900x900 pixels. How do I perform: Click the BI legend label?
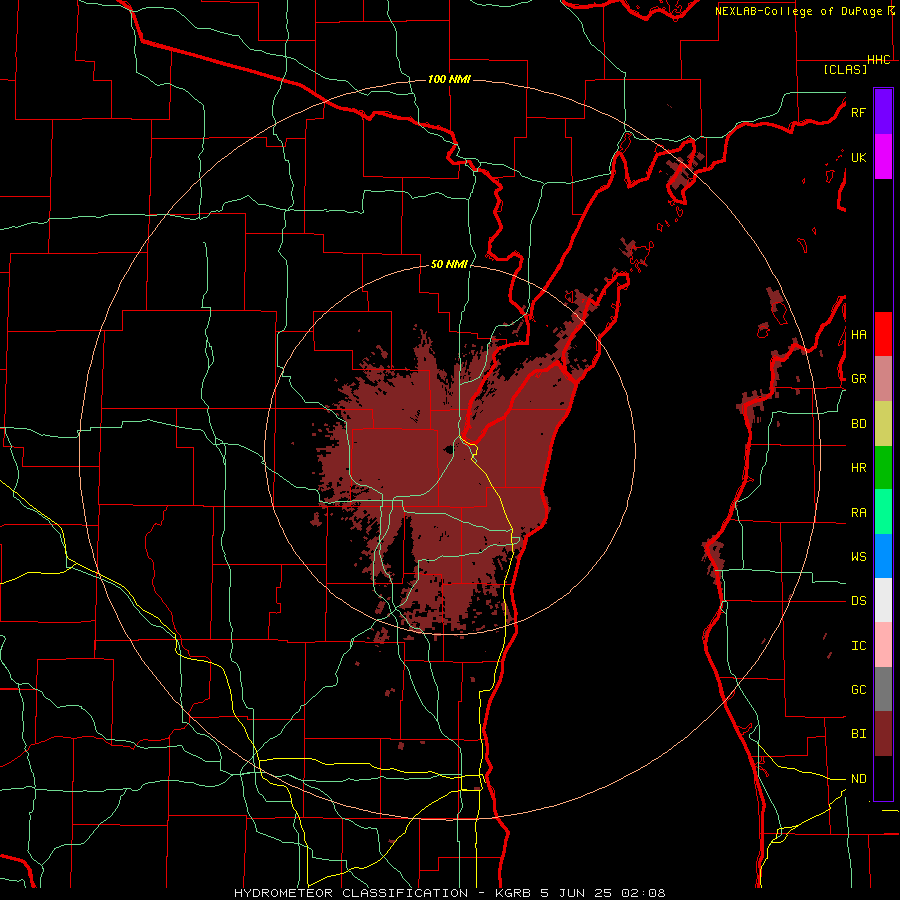coord(858,734)
